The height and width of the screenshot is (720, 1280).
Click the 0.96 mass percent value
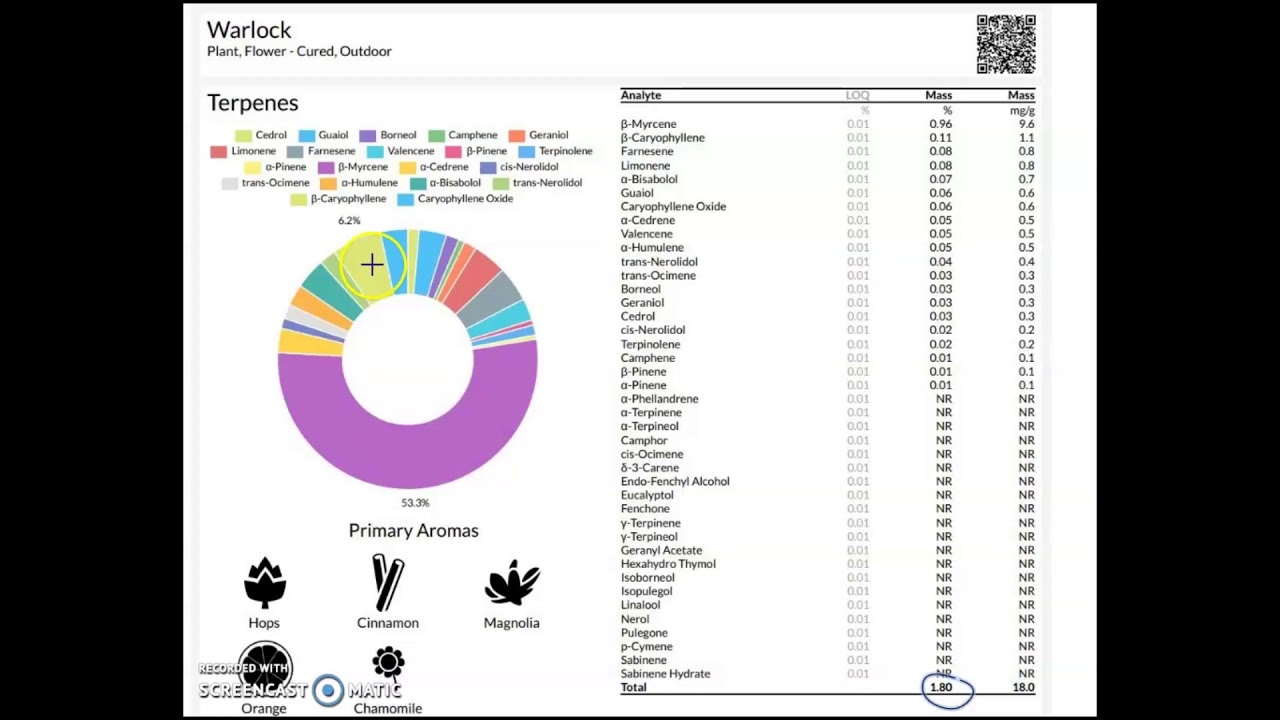[x=941, y=124]
